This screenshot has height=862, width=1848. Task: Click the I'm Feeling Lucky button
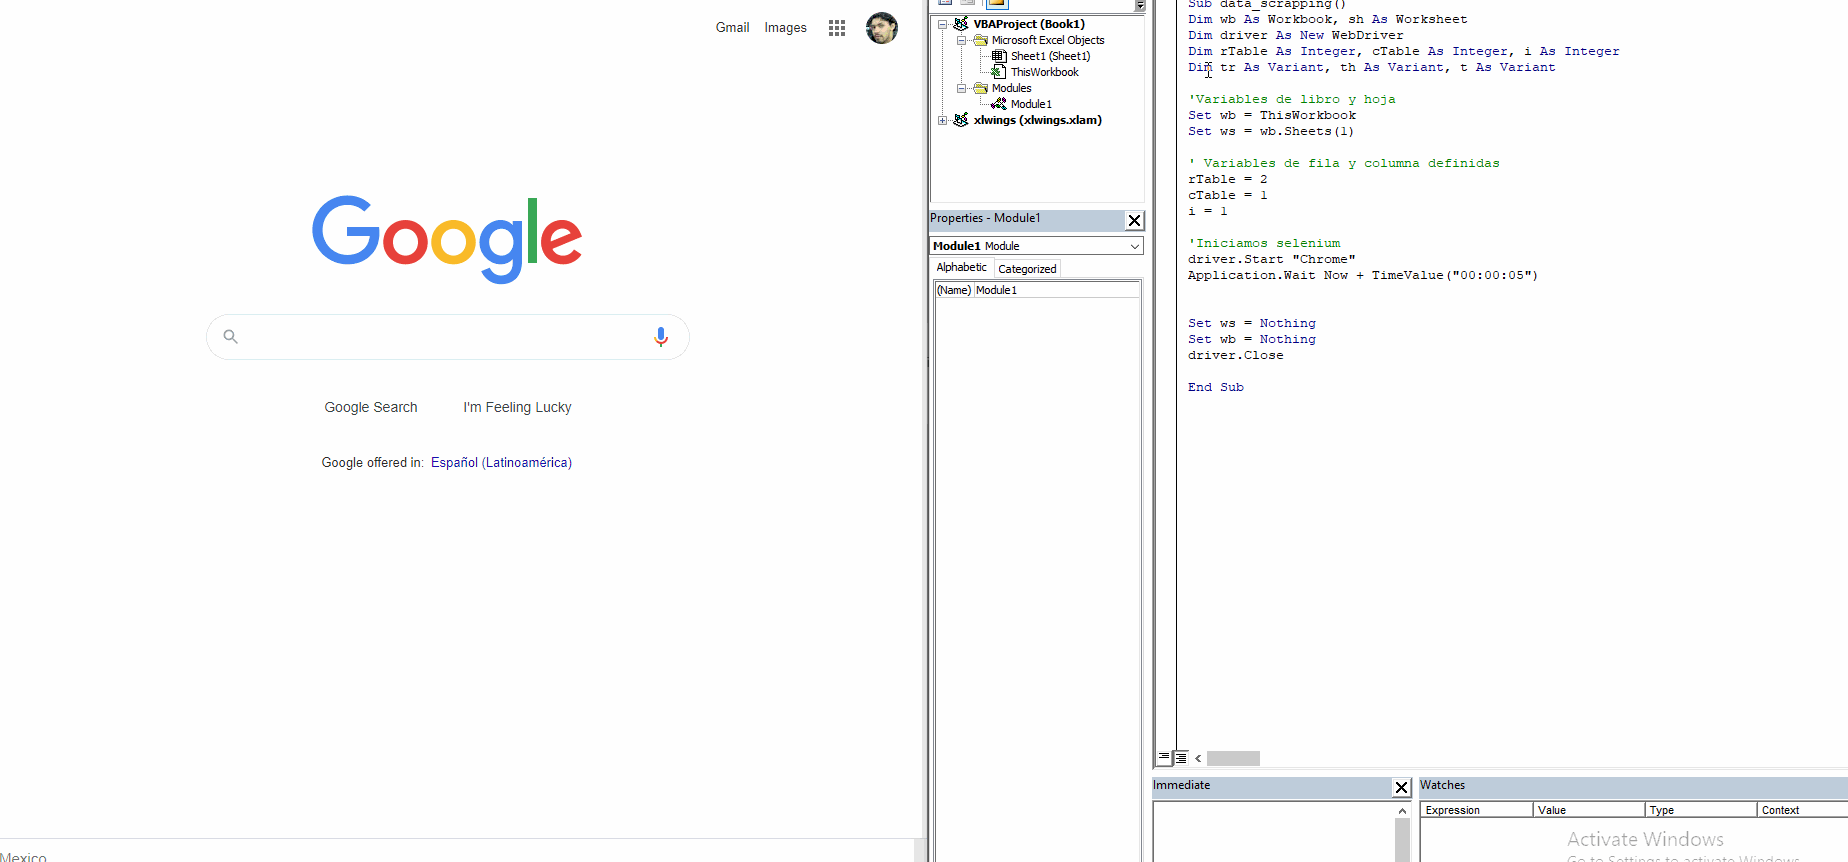(517, 407)
